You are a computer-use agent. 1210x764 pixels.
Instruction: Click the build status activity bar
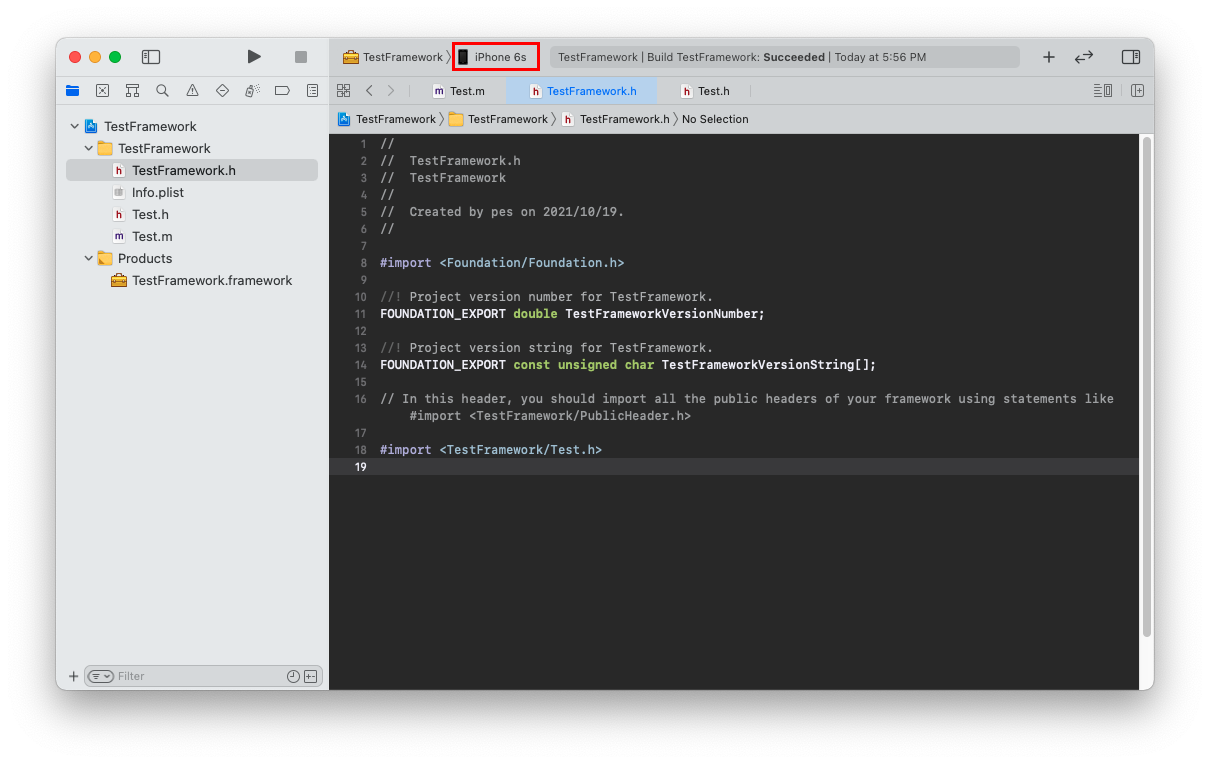785,57
